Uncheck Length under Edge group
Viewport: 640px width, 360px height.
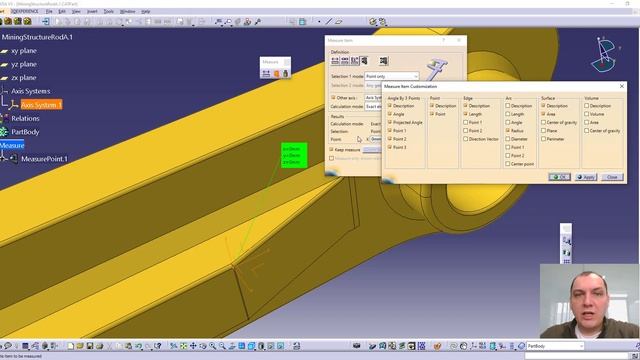[x=466, y=114]
